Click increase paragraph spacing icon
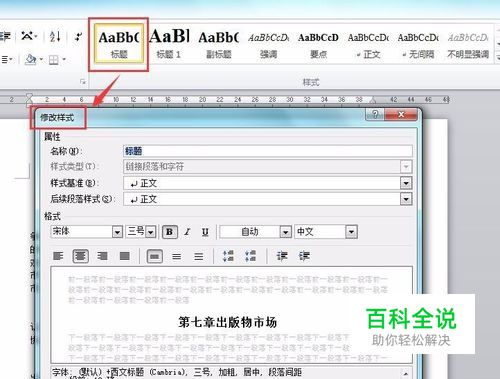This screenshot has height=379, width=500. click(x=228, y=256)
